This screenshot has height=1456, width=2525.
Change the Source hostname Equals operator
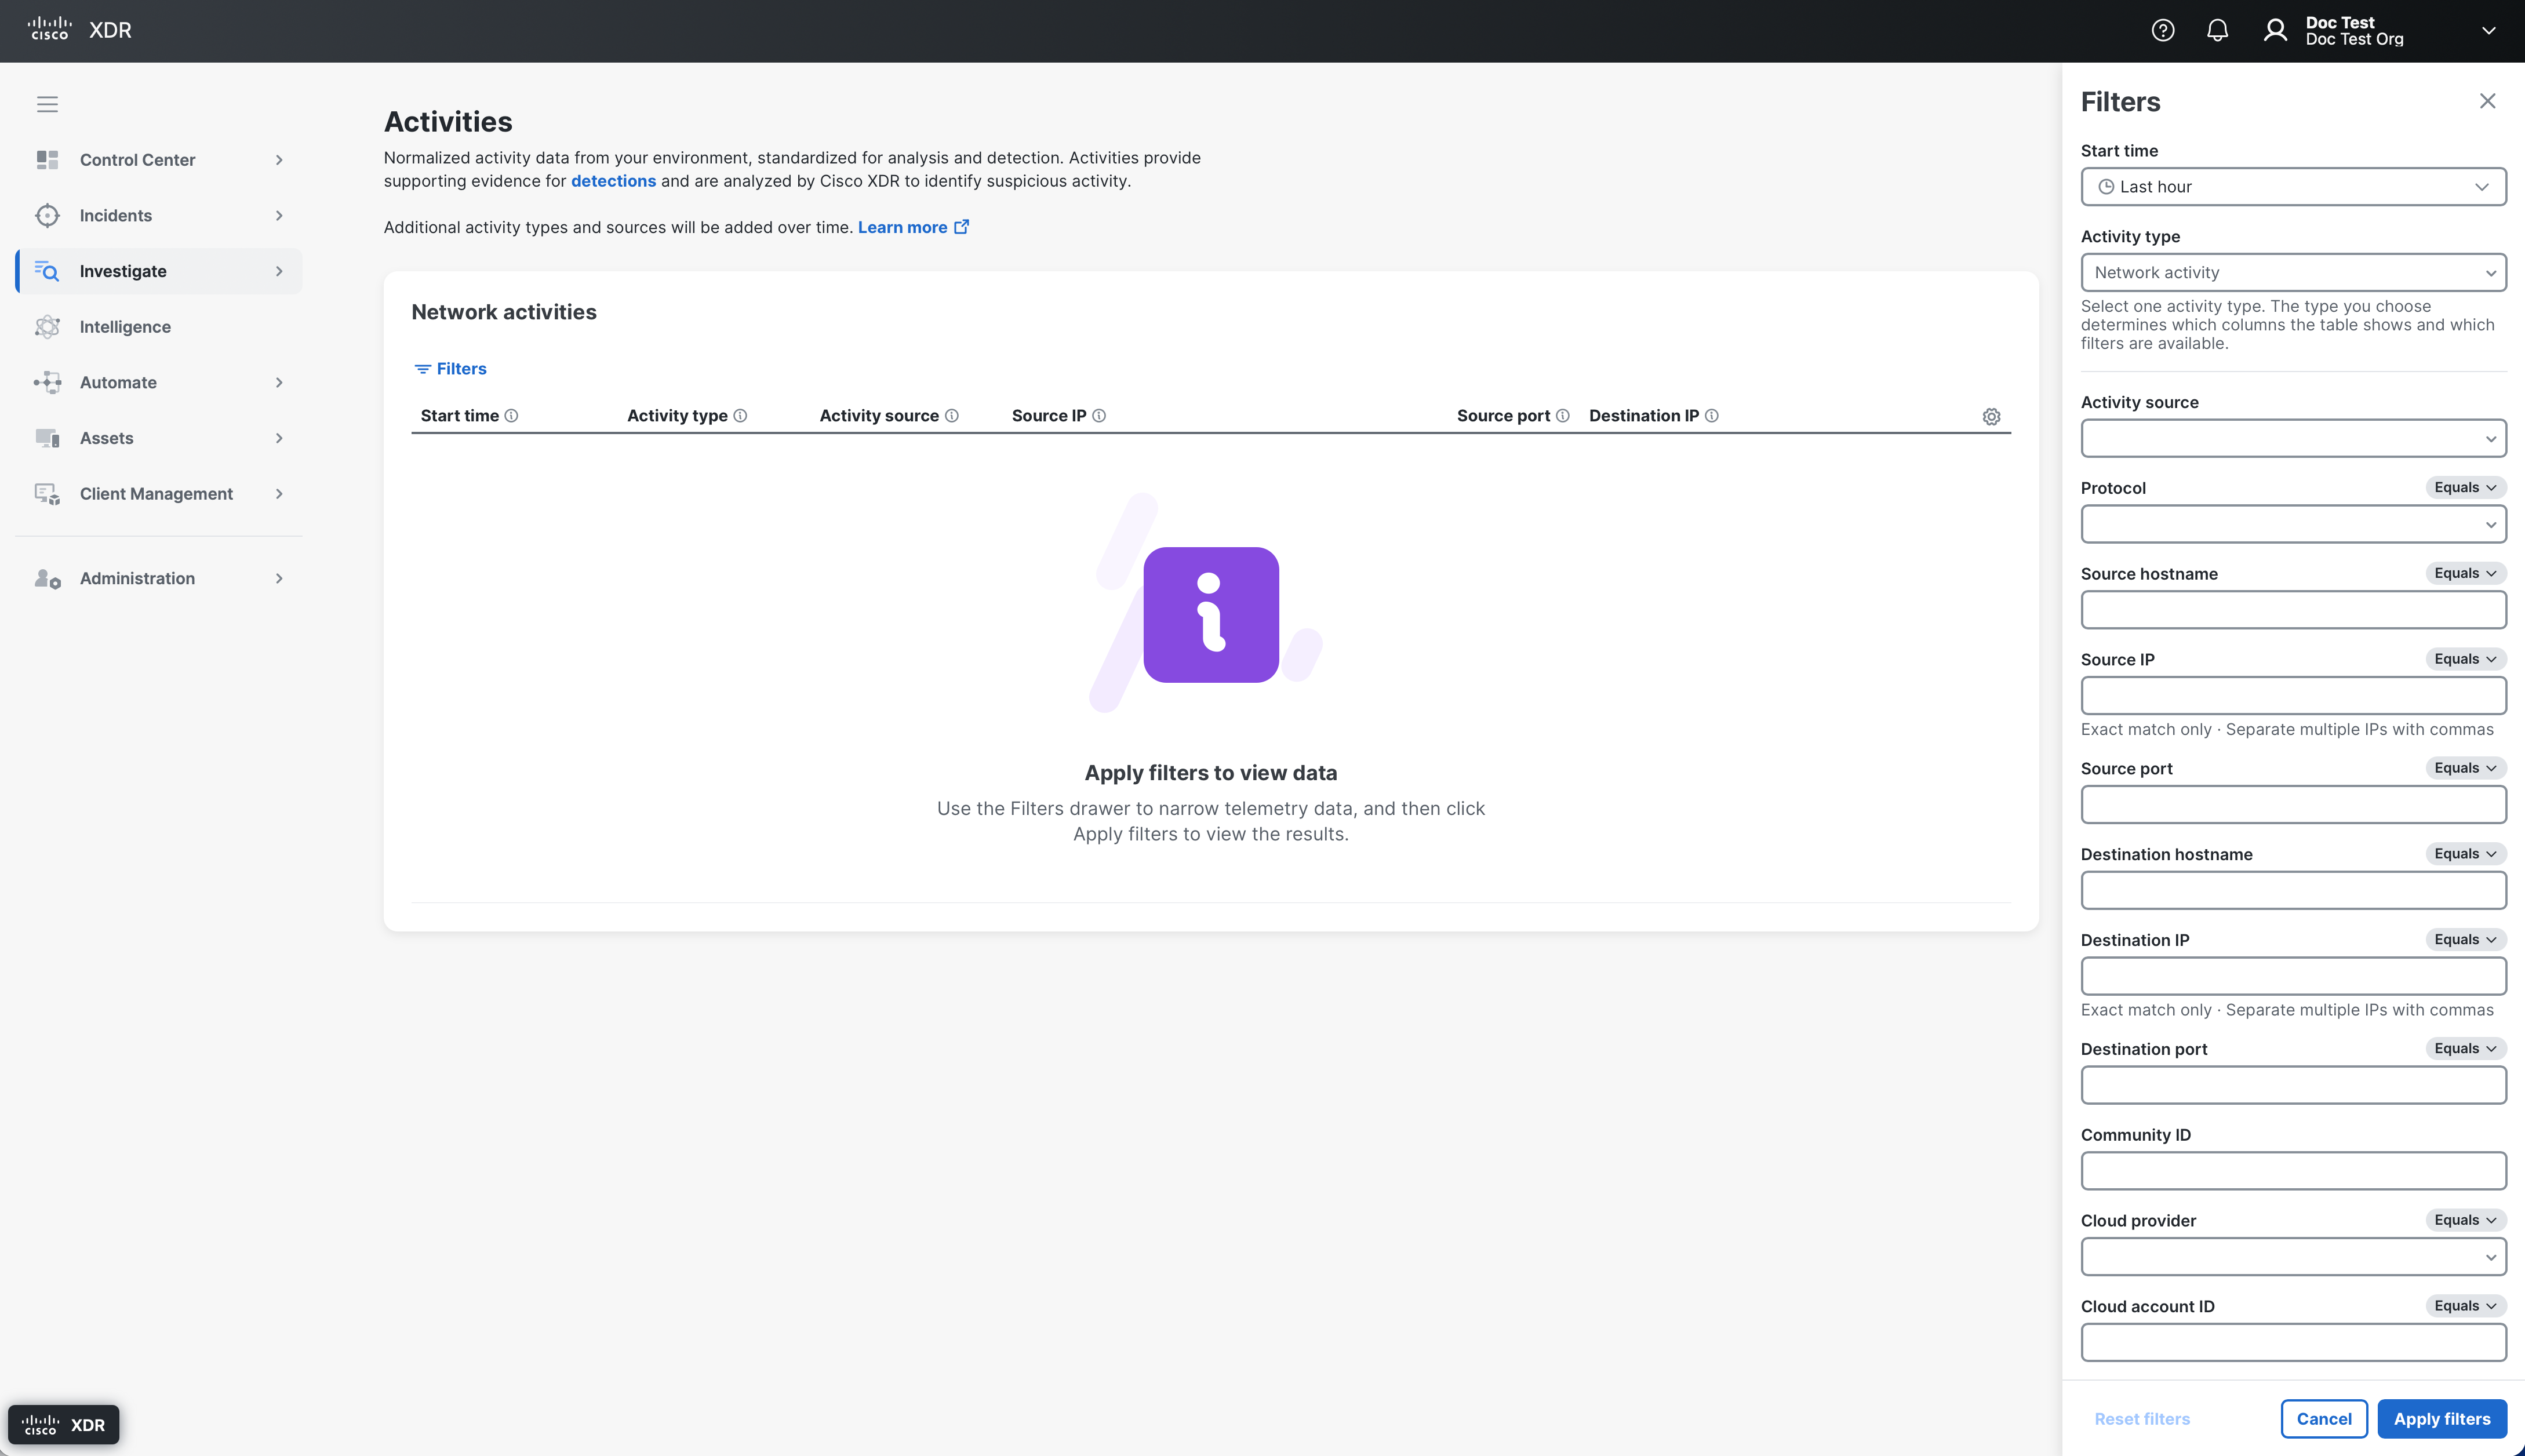click(2465, 573)
